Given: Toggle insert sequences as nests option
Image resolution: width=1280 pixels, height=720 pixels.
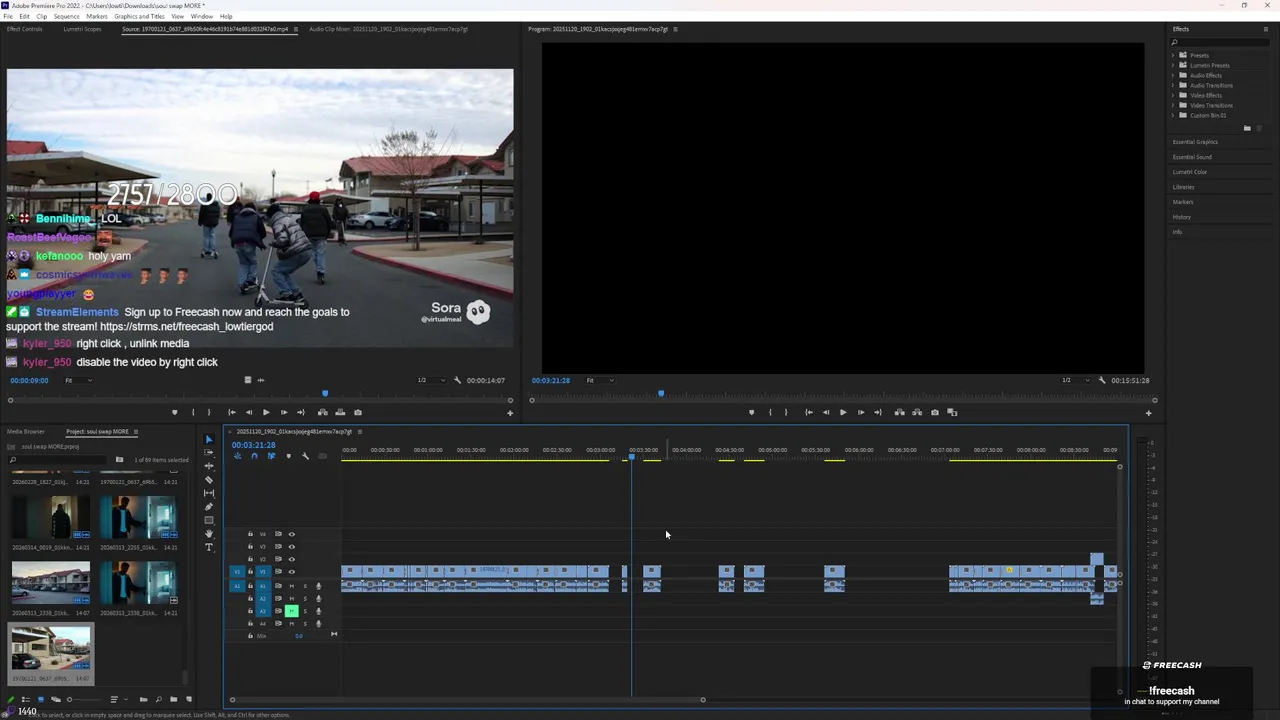Looking at the screenshot, I should (x=237, y=456).
